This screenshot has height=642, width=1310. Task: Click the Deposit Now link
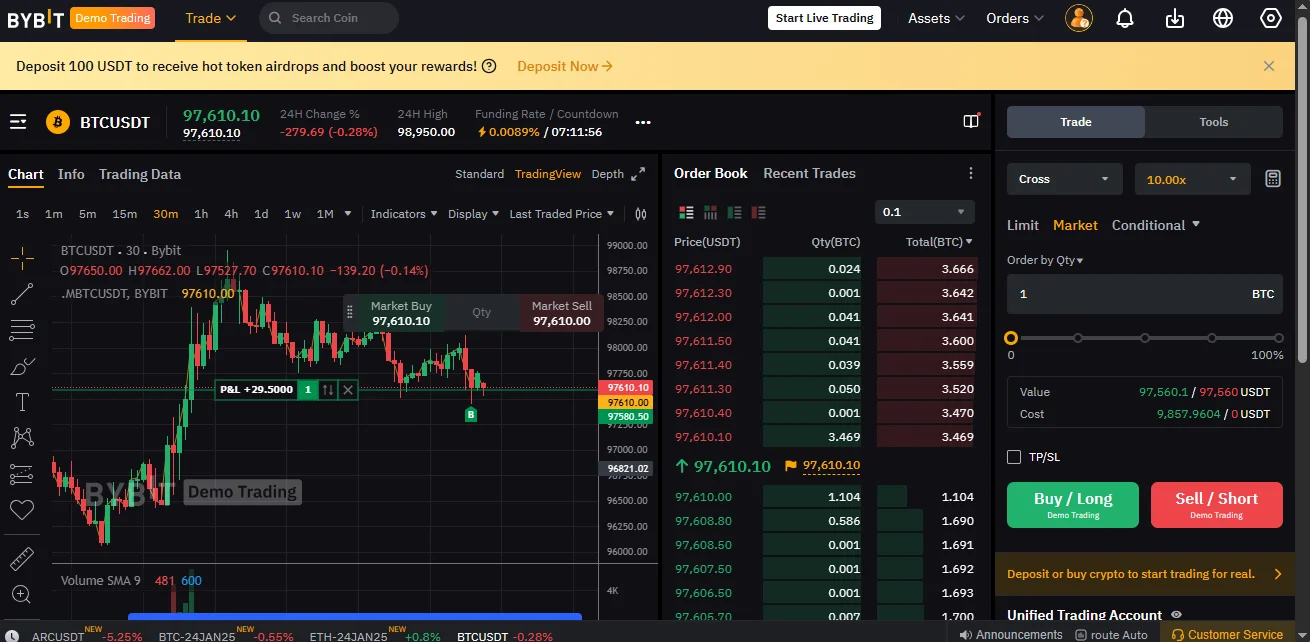[x=565, y=66]
